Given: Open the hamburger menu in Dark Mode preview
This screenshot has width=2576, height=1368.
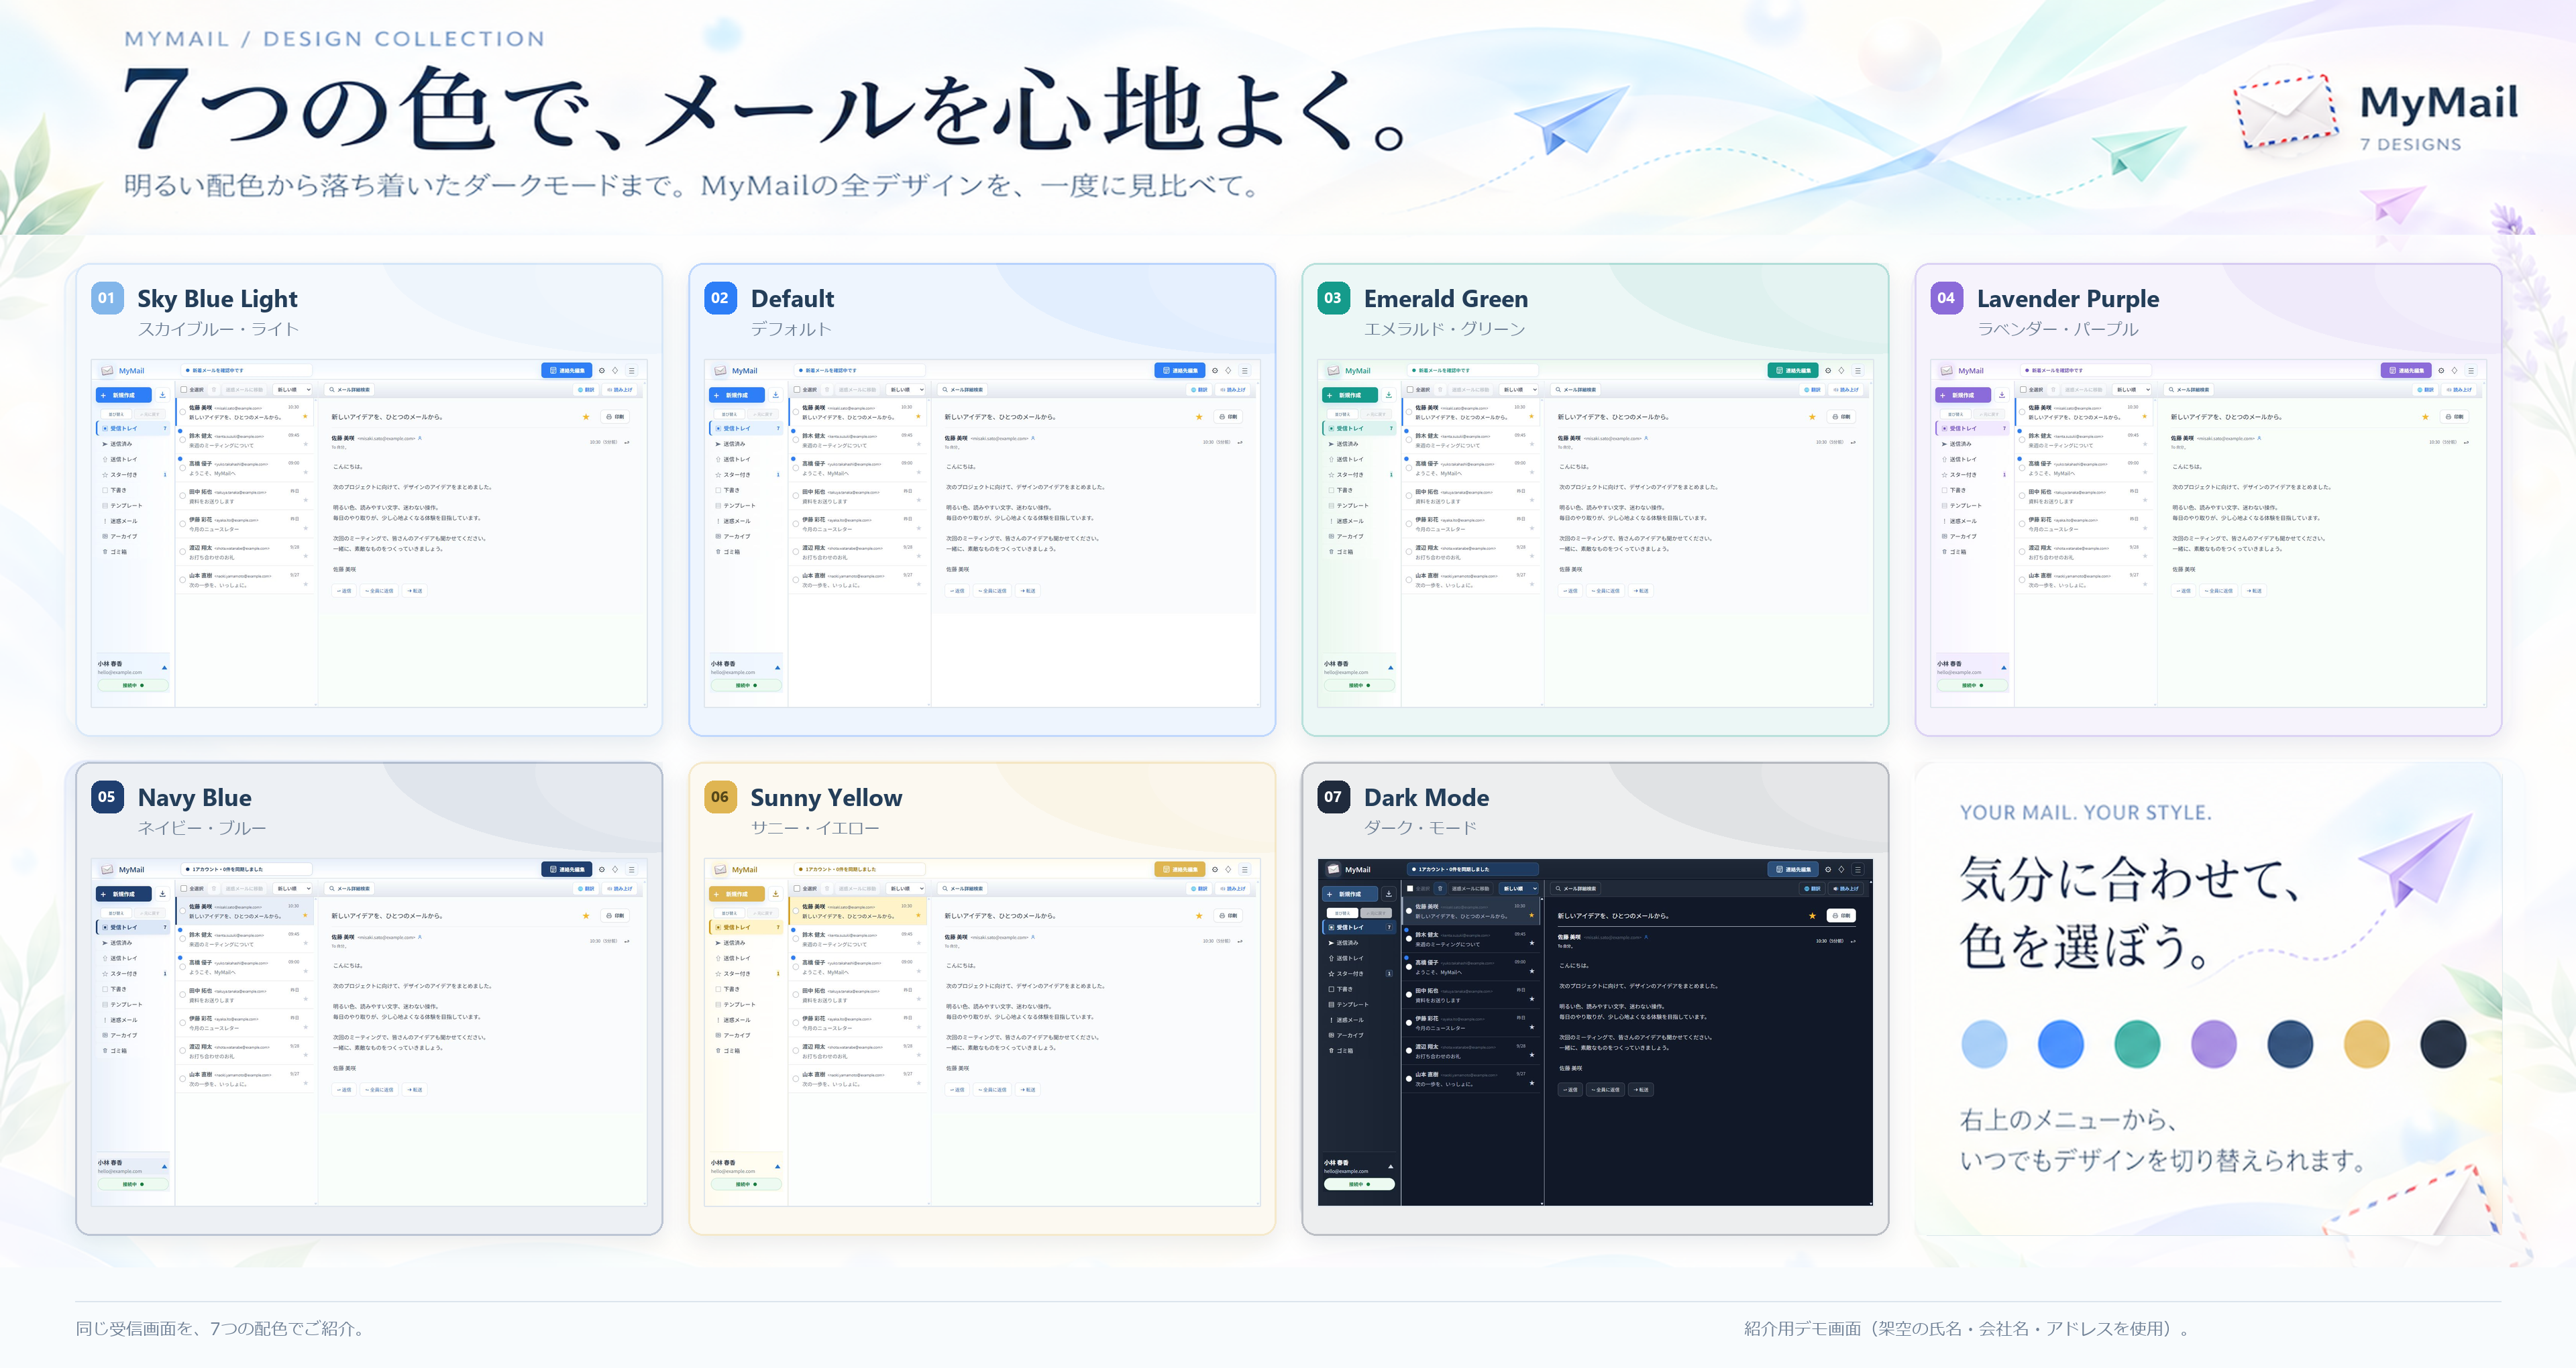Looking at the screenshot, I should tap(1857, 870).
